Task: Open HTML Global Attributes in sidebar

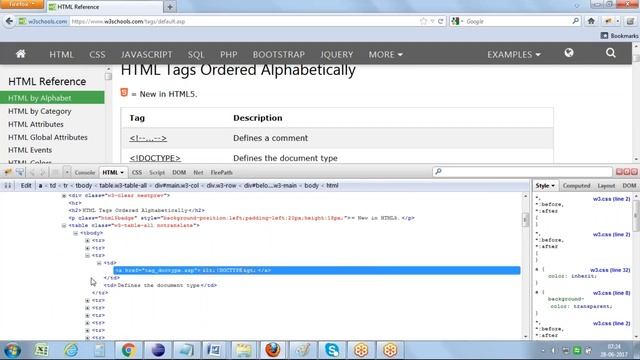Action: pos(48,137)
